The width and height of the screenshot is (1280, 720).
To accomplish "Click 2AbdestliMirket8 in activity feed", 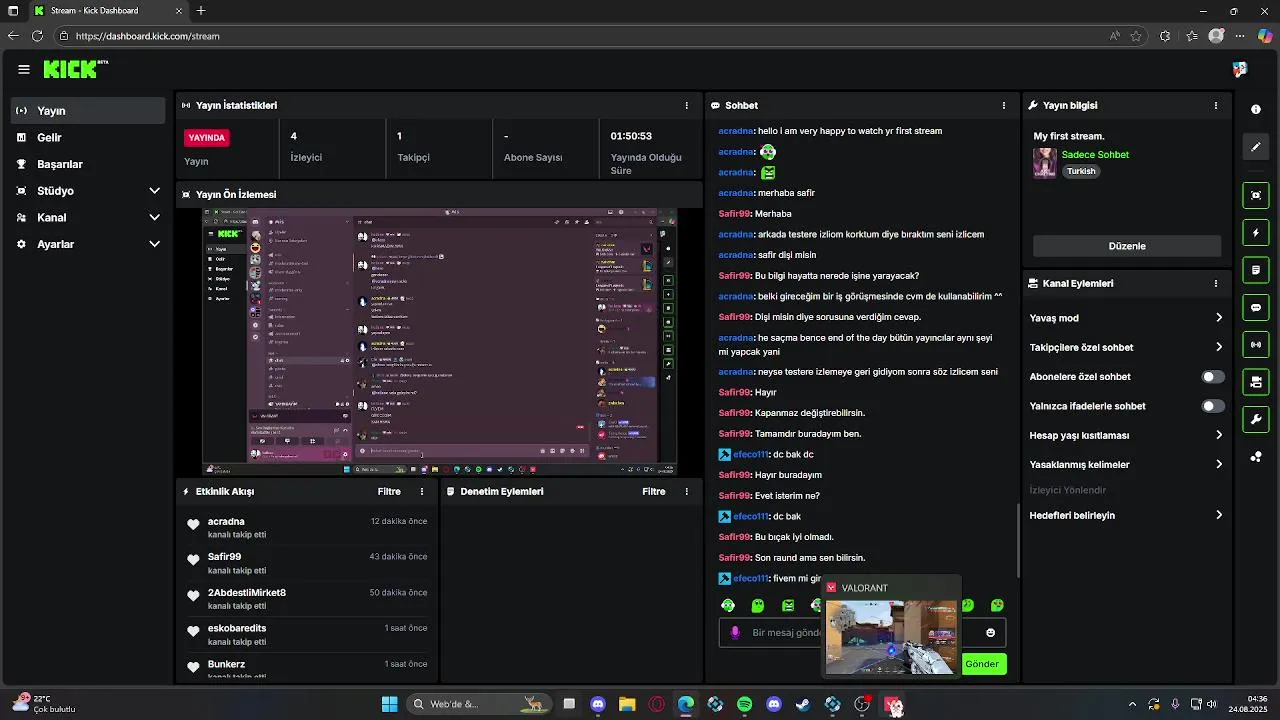I will click(x=247, y=593).
